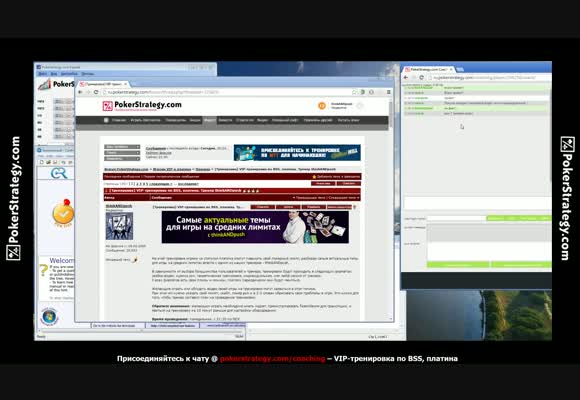
Task: Click the first dark red reply button in the post header
Action: 263,207
